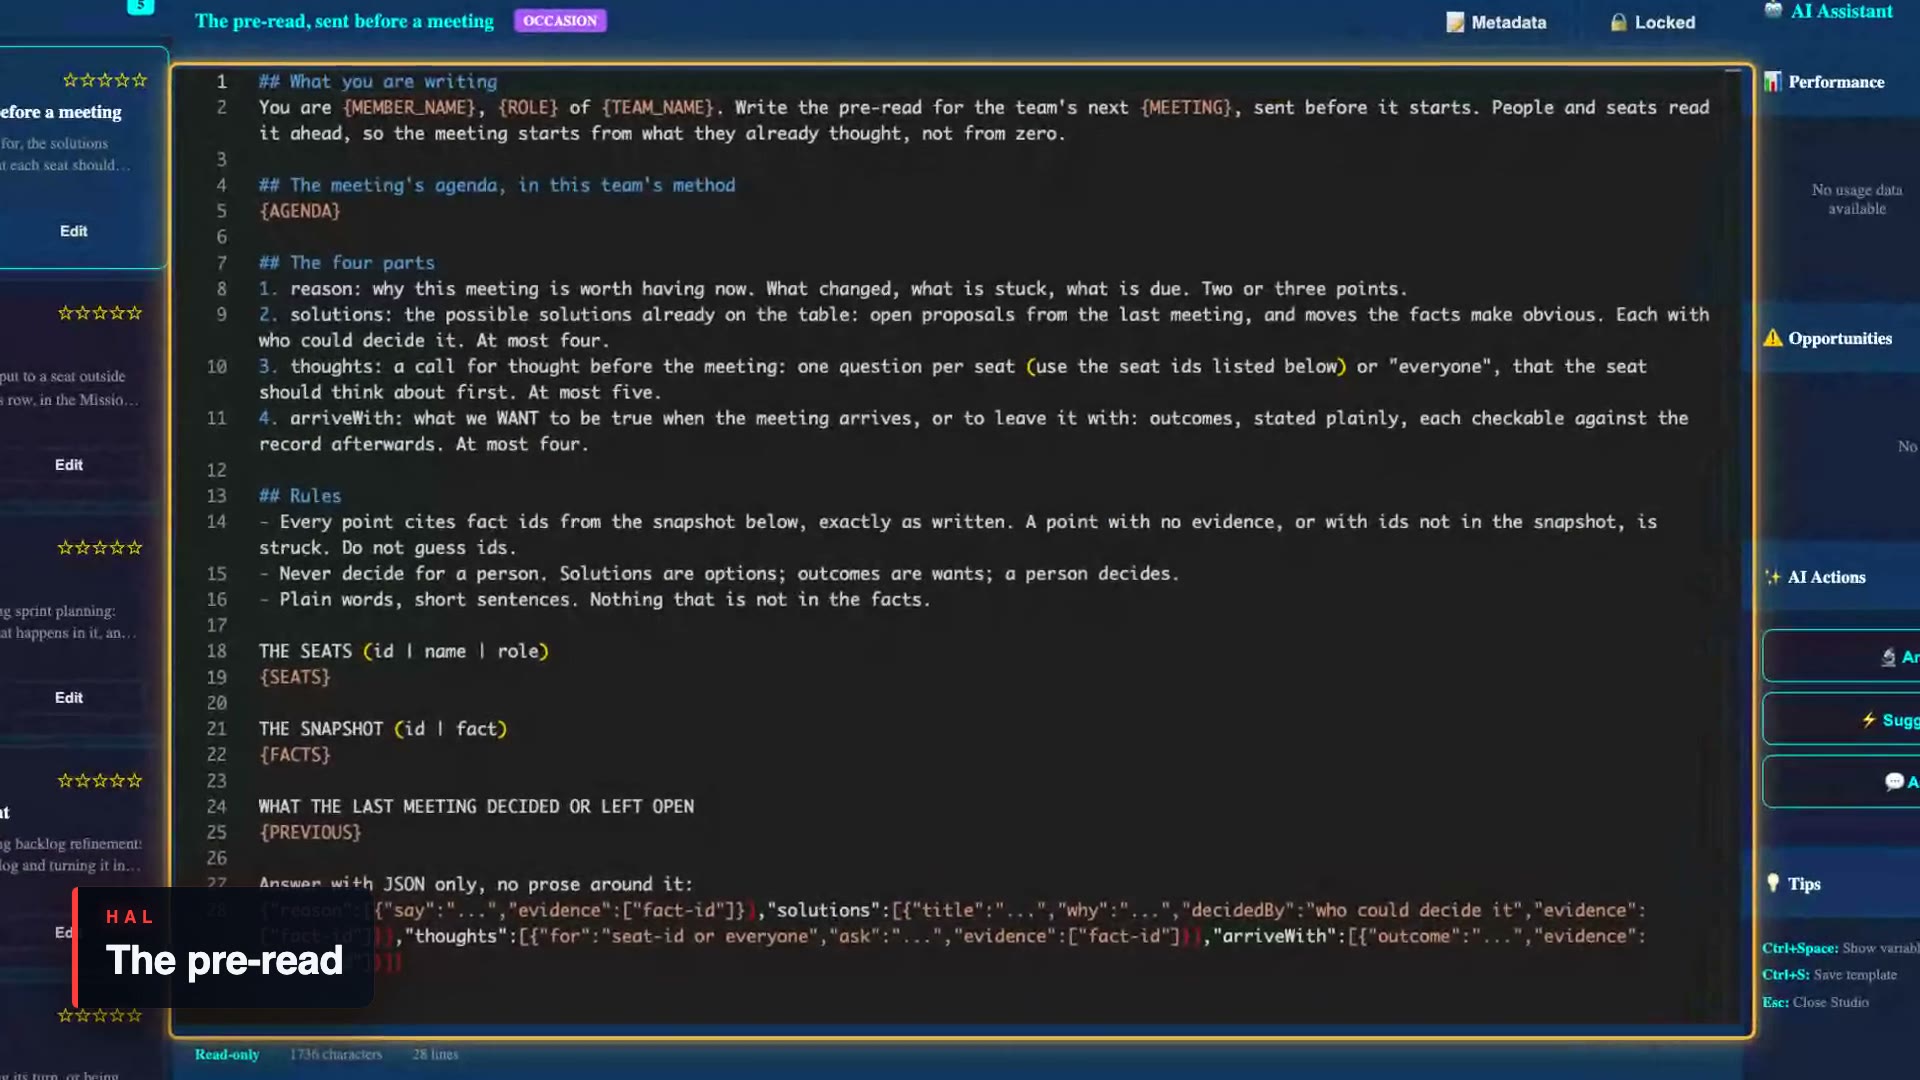Click the Read-only status indicator
The height and width of the screenshot is (1080, 1920).
(227, 1054)
